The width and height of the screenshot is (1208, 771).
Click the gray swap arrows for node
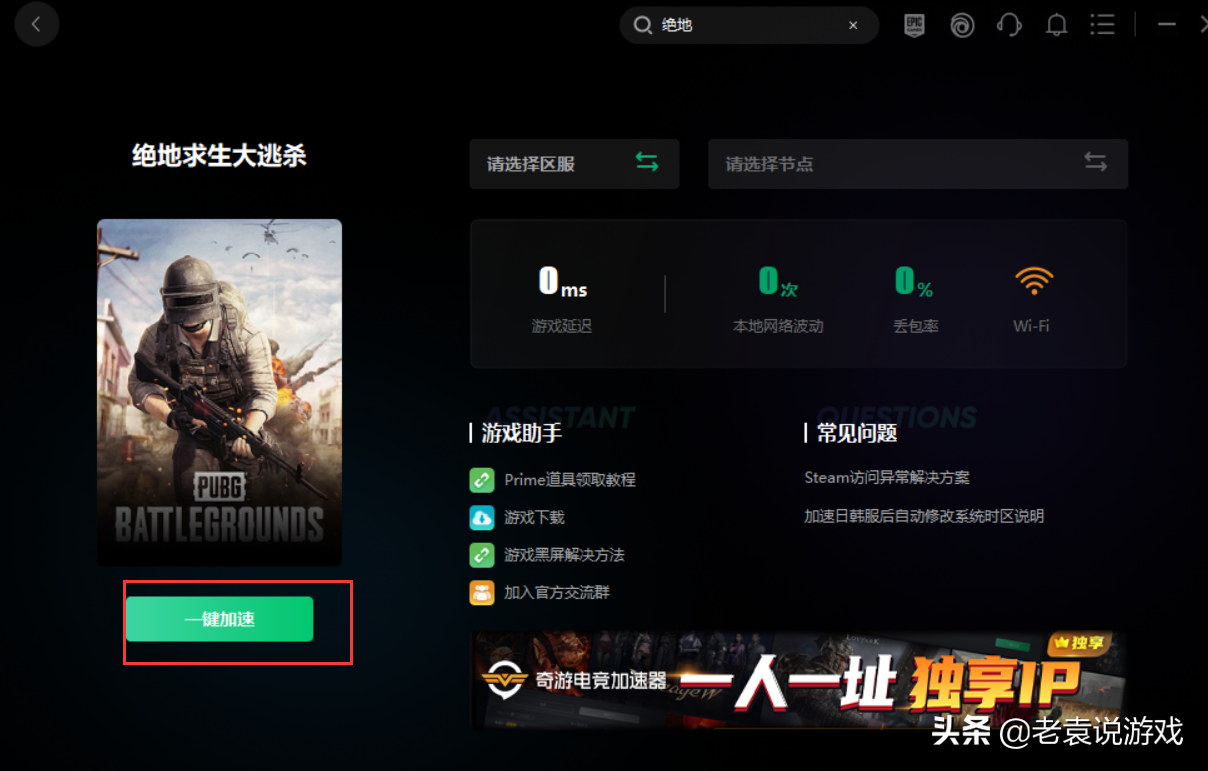1096,162
